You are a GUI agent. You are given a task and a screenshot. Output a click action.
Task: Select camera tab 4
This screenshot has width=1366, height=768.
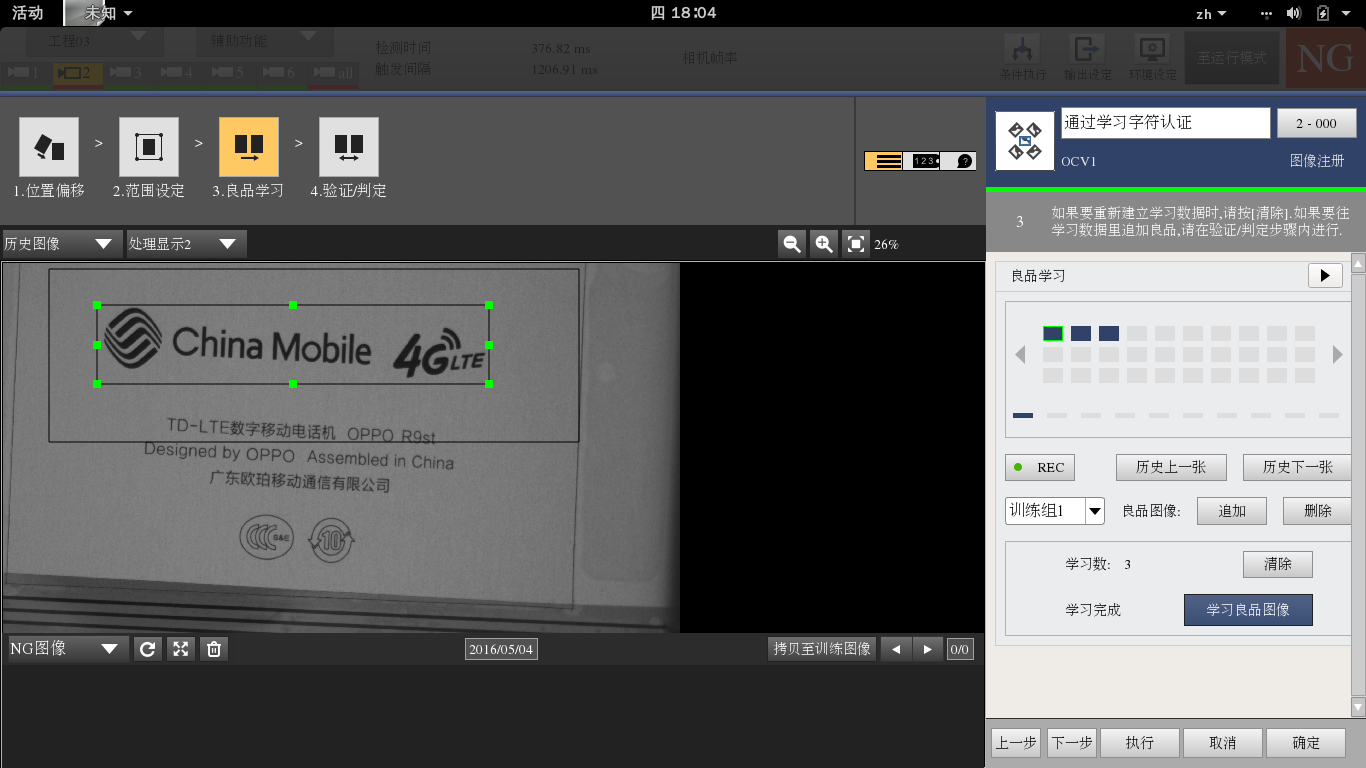179,72
